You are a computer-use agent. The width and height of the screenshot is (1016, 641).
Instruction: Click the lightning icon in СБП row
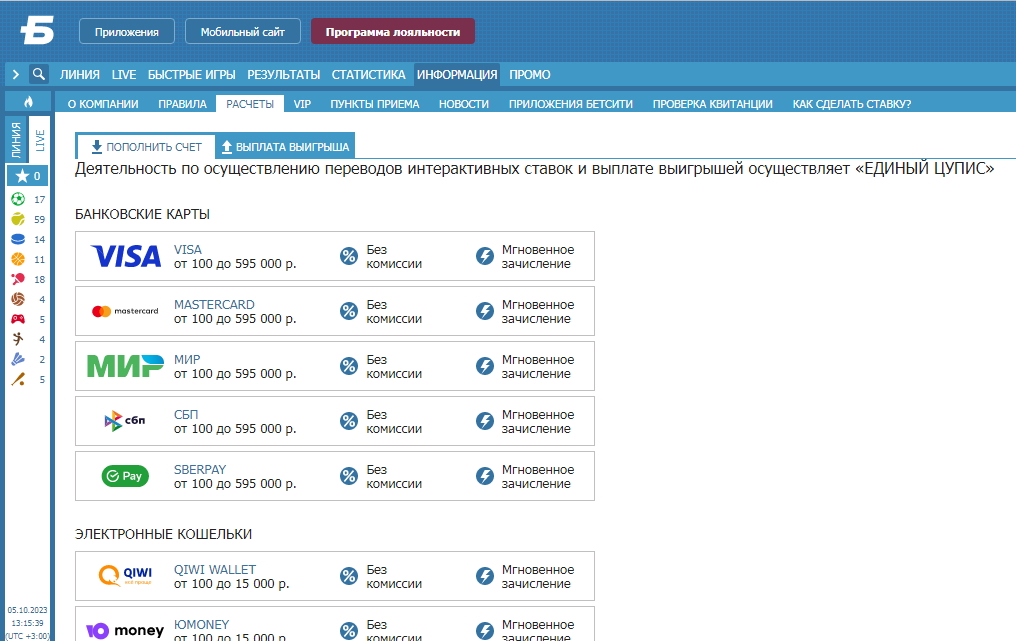[485, 421]
